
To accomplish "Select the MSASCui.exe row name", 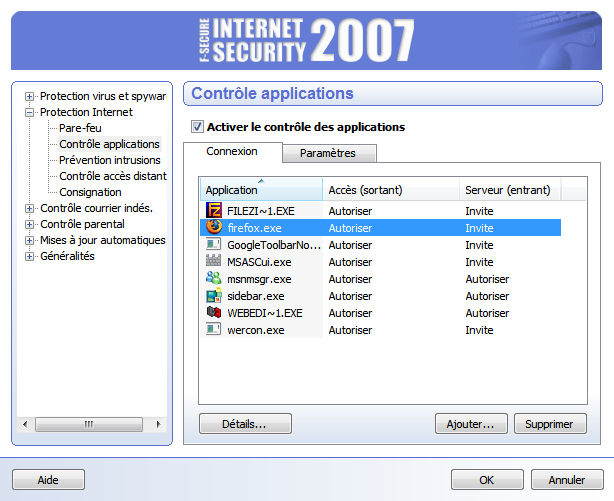I will pyautogui.click(x=259, y=262).
